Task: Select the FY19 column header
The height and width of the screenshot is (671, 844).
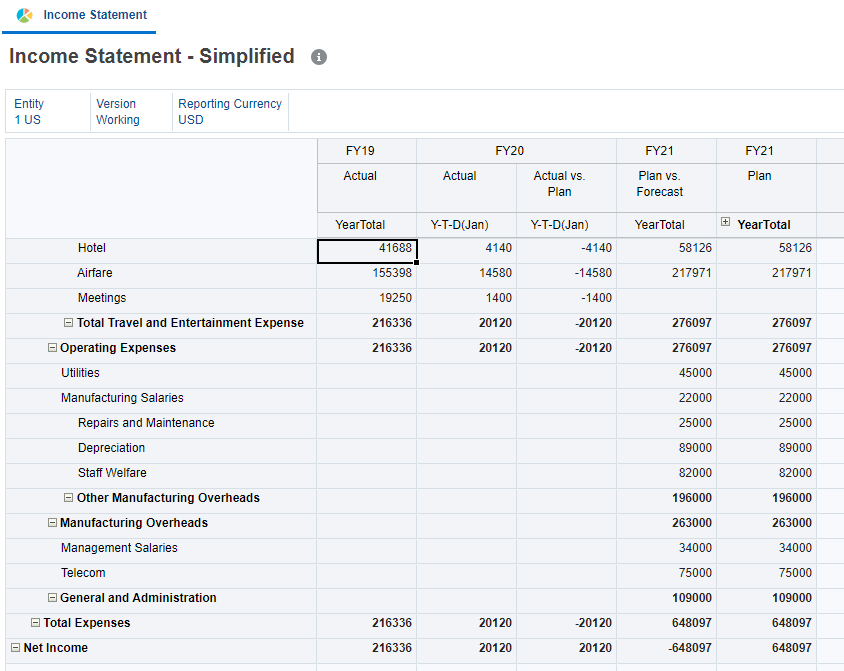Action: pos(360,151)
